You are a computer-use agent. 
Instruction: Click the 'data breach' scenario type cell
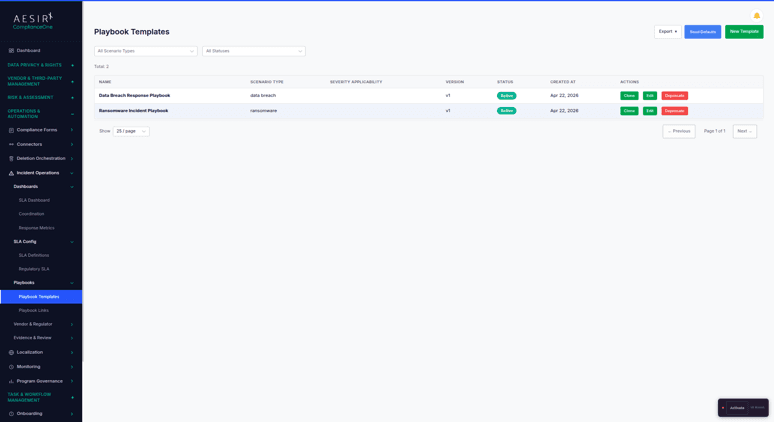(263, 96)
